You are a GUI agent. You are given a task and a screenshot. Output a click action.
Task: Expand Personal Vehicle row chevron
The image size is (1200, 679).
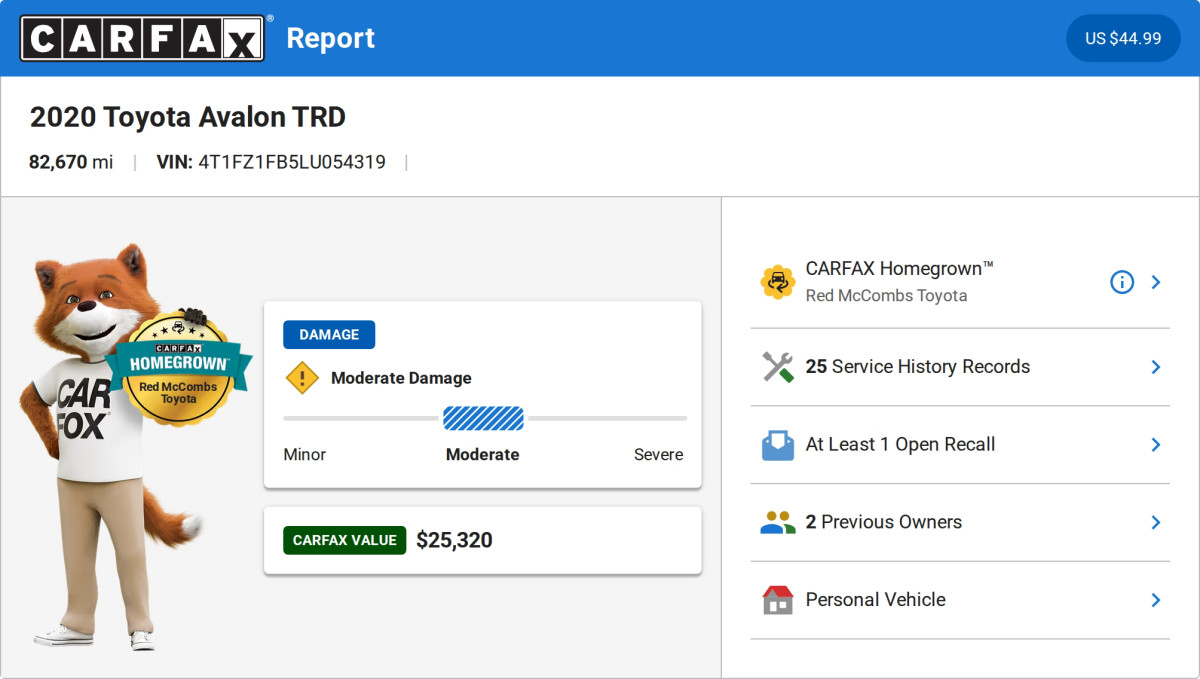tap(1156, 600)
